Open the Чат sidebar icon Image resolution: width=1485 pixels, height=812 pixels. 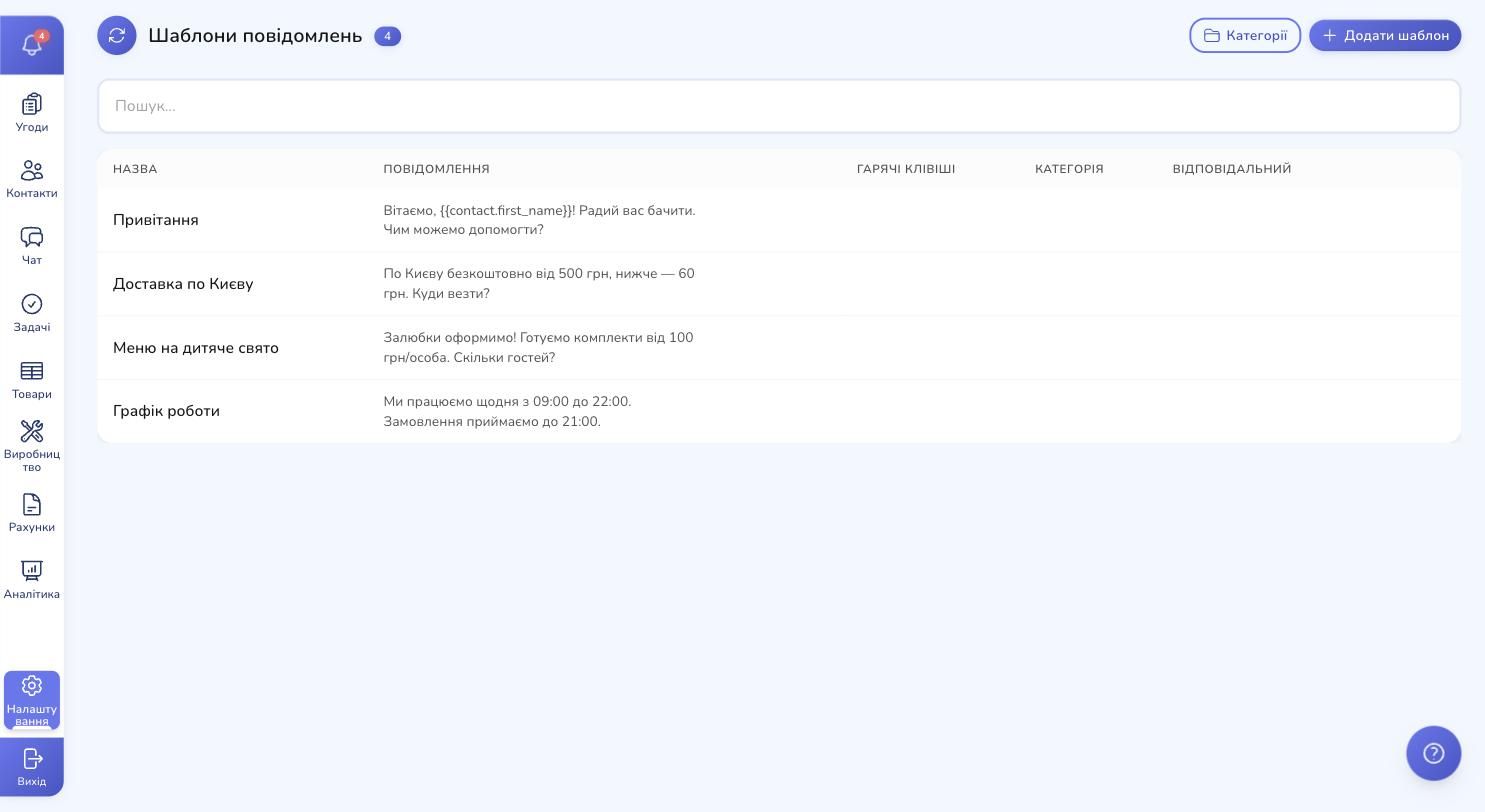click(x=32, y=237)
